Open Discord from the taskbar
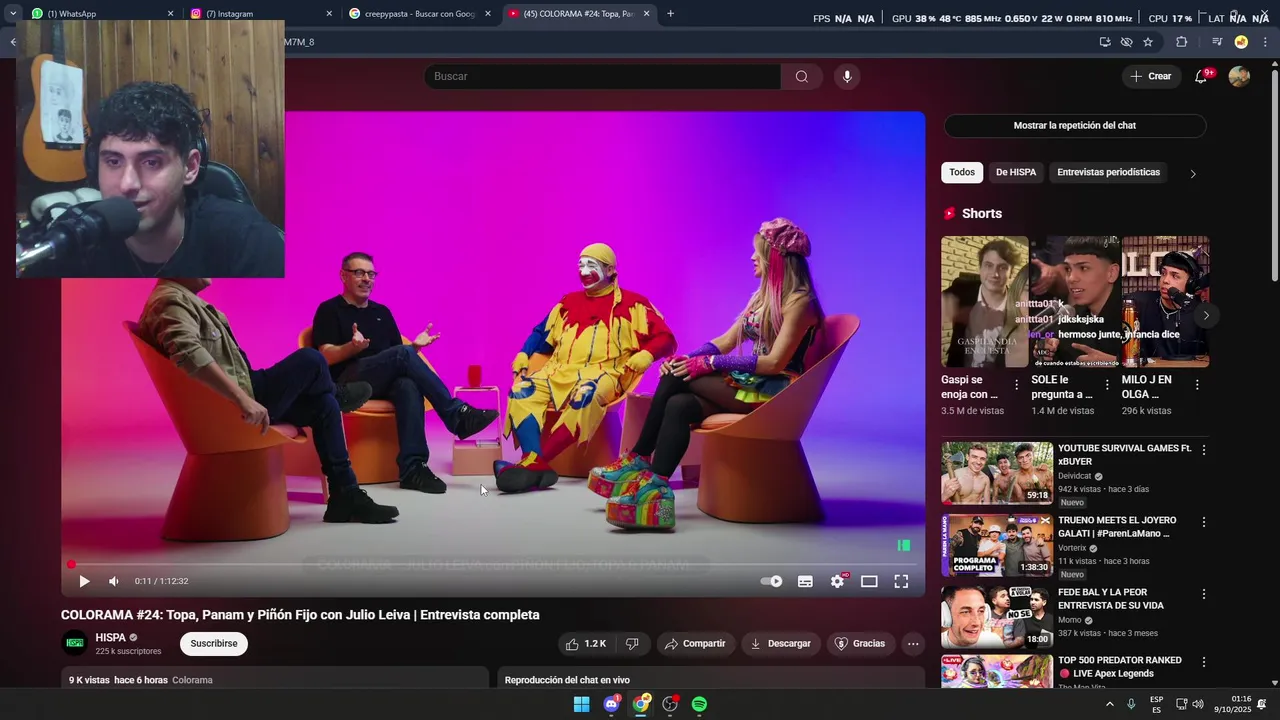 611,704
